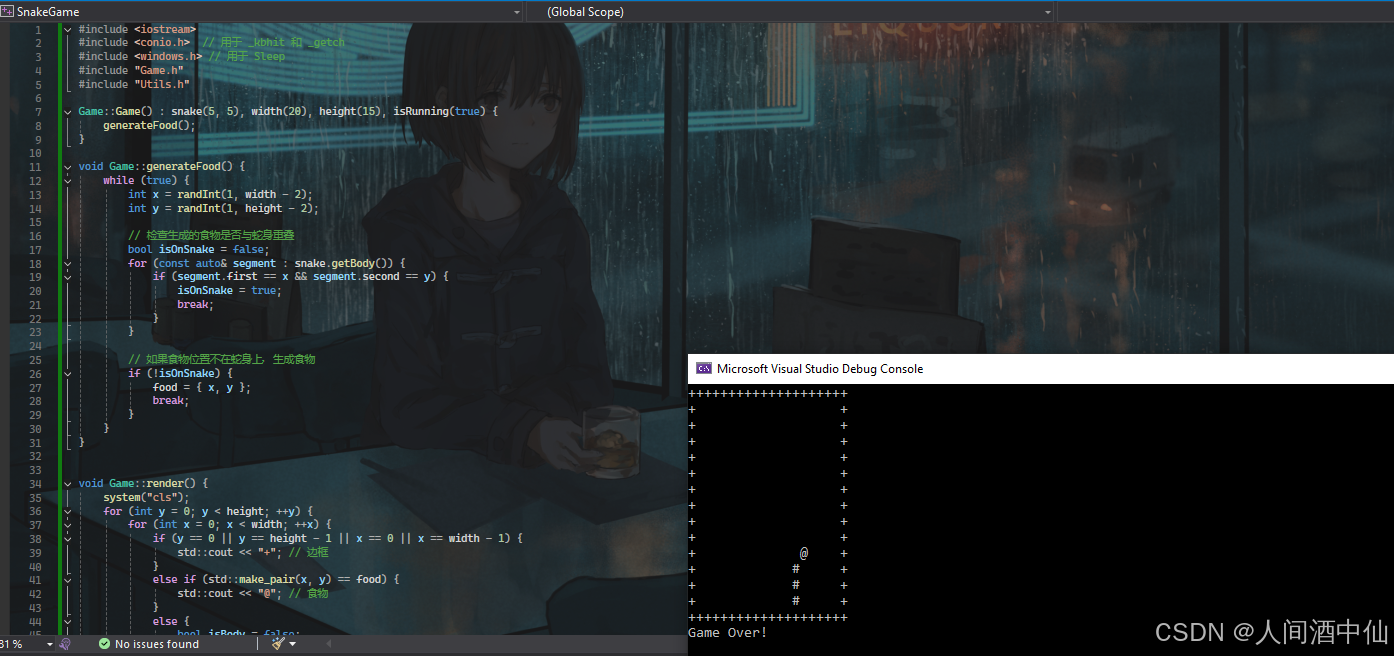Run code cleanup with the broom icon

coord(278,644)
